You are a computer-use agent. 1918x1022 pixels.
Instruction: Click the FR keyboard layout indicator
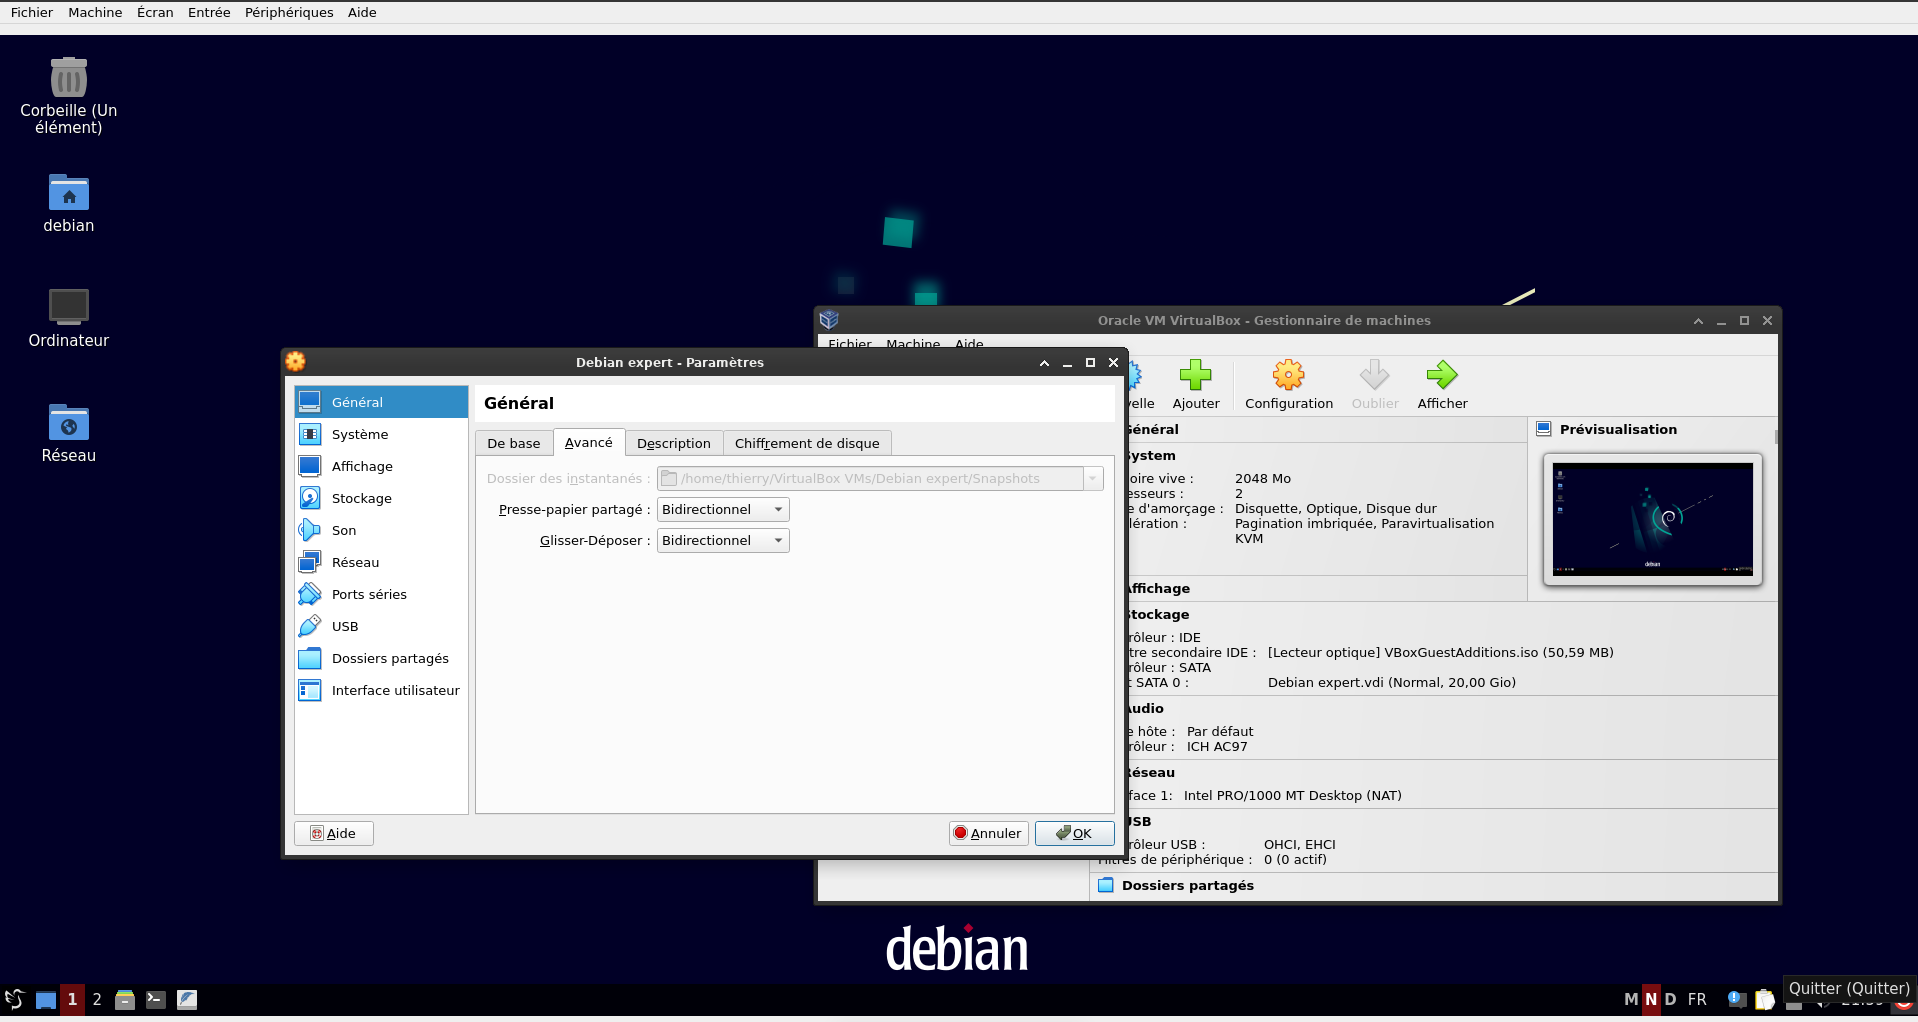1697,999
